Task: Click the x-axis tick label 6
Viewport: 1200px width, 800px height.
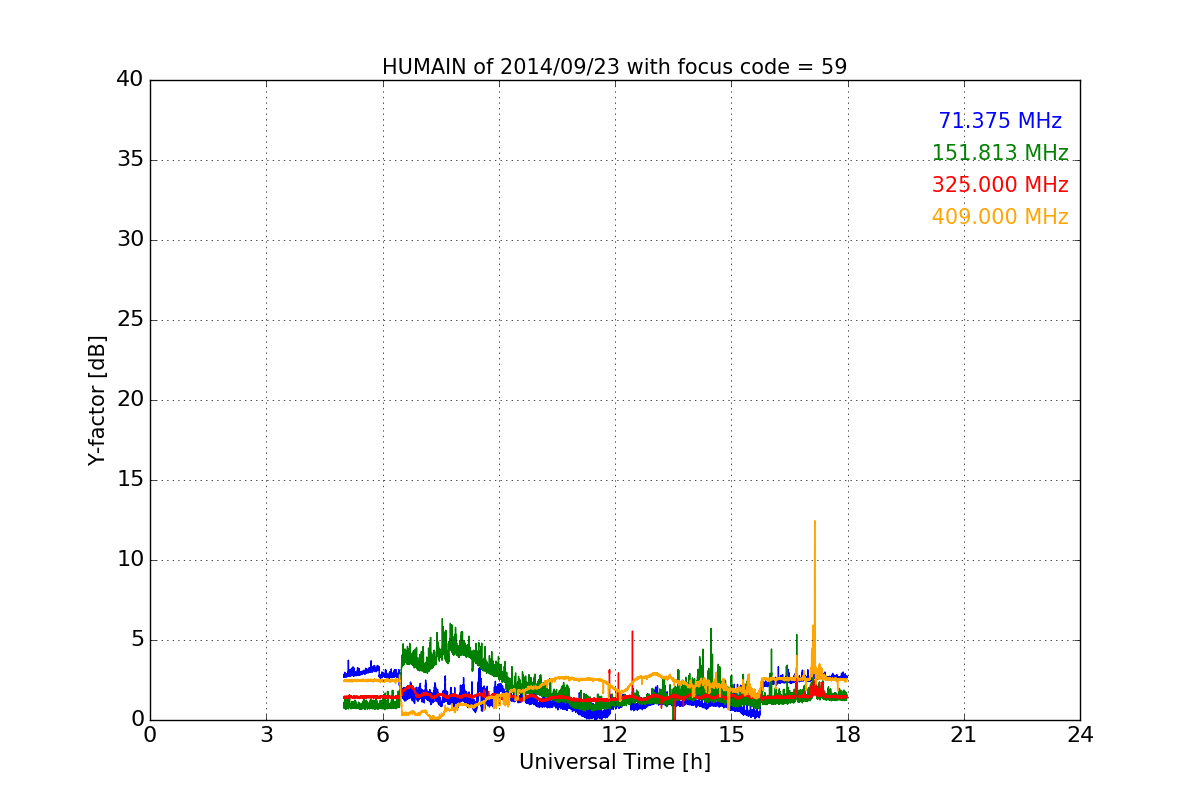Action: [x=383, y=735]
